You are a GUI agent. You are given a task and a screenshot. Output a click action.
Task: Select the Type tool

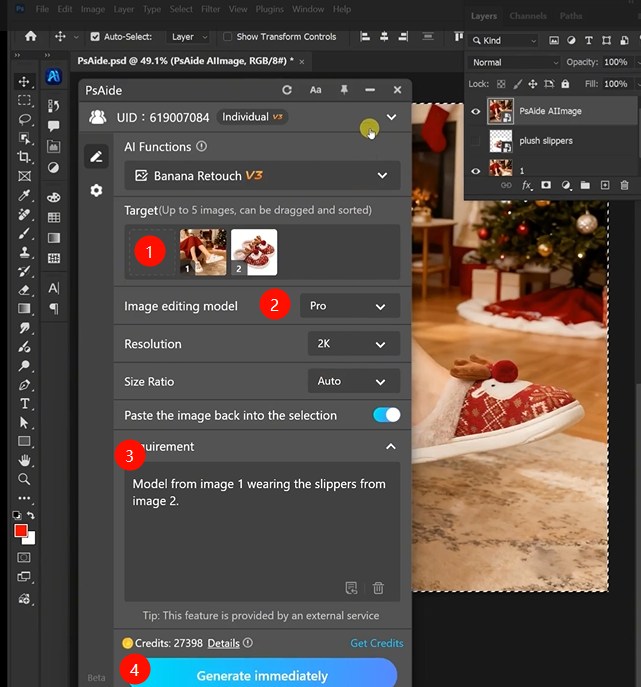click(x=24, y=403)
